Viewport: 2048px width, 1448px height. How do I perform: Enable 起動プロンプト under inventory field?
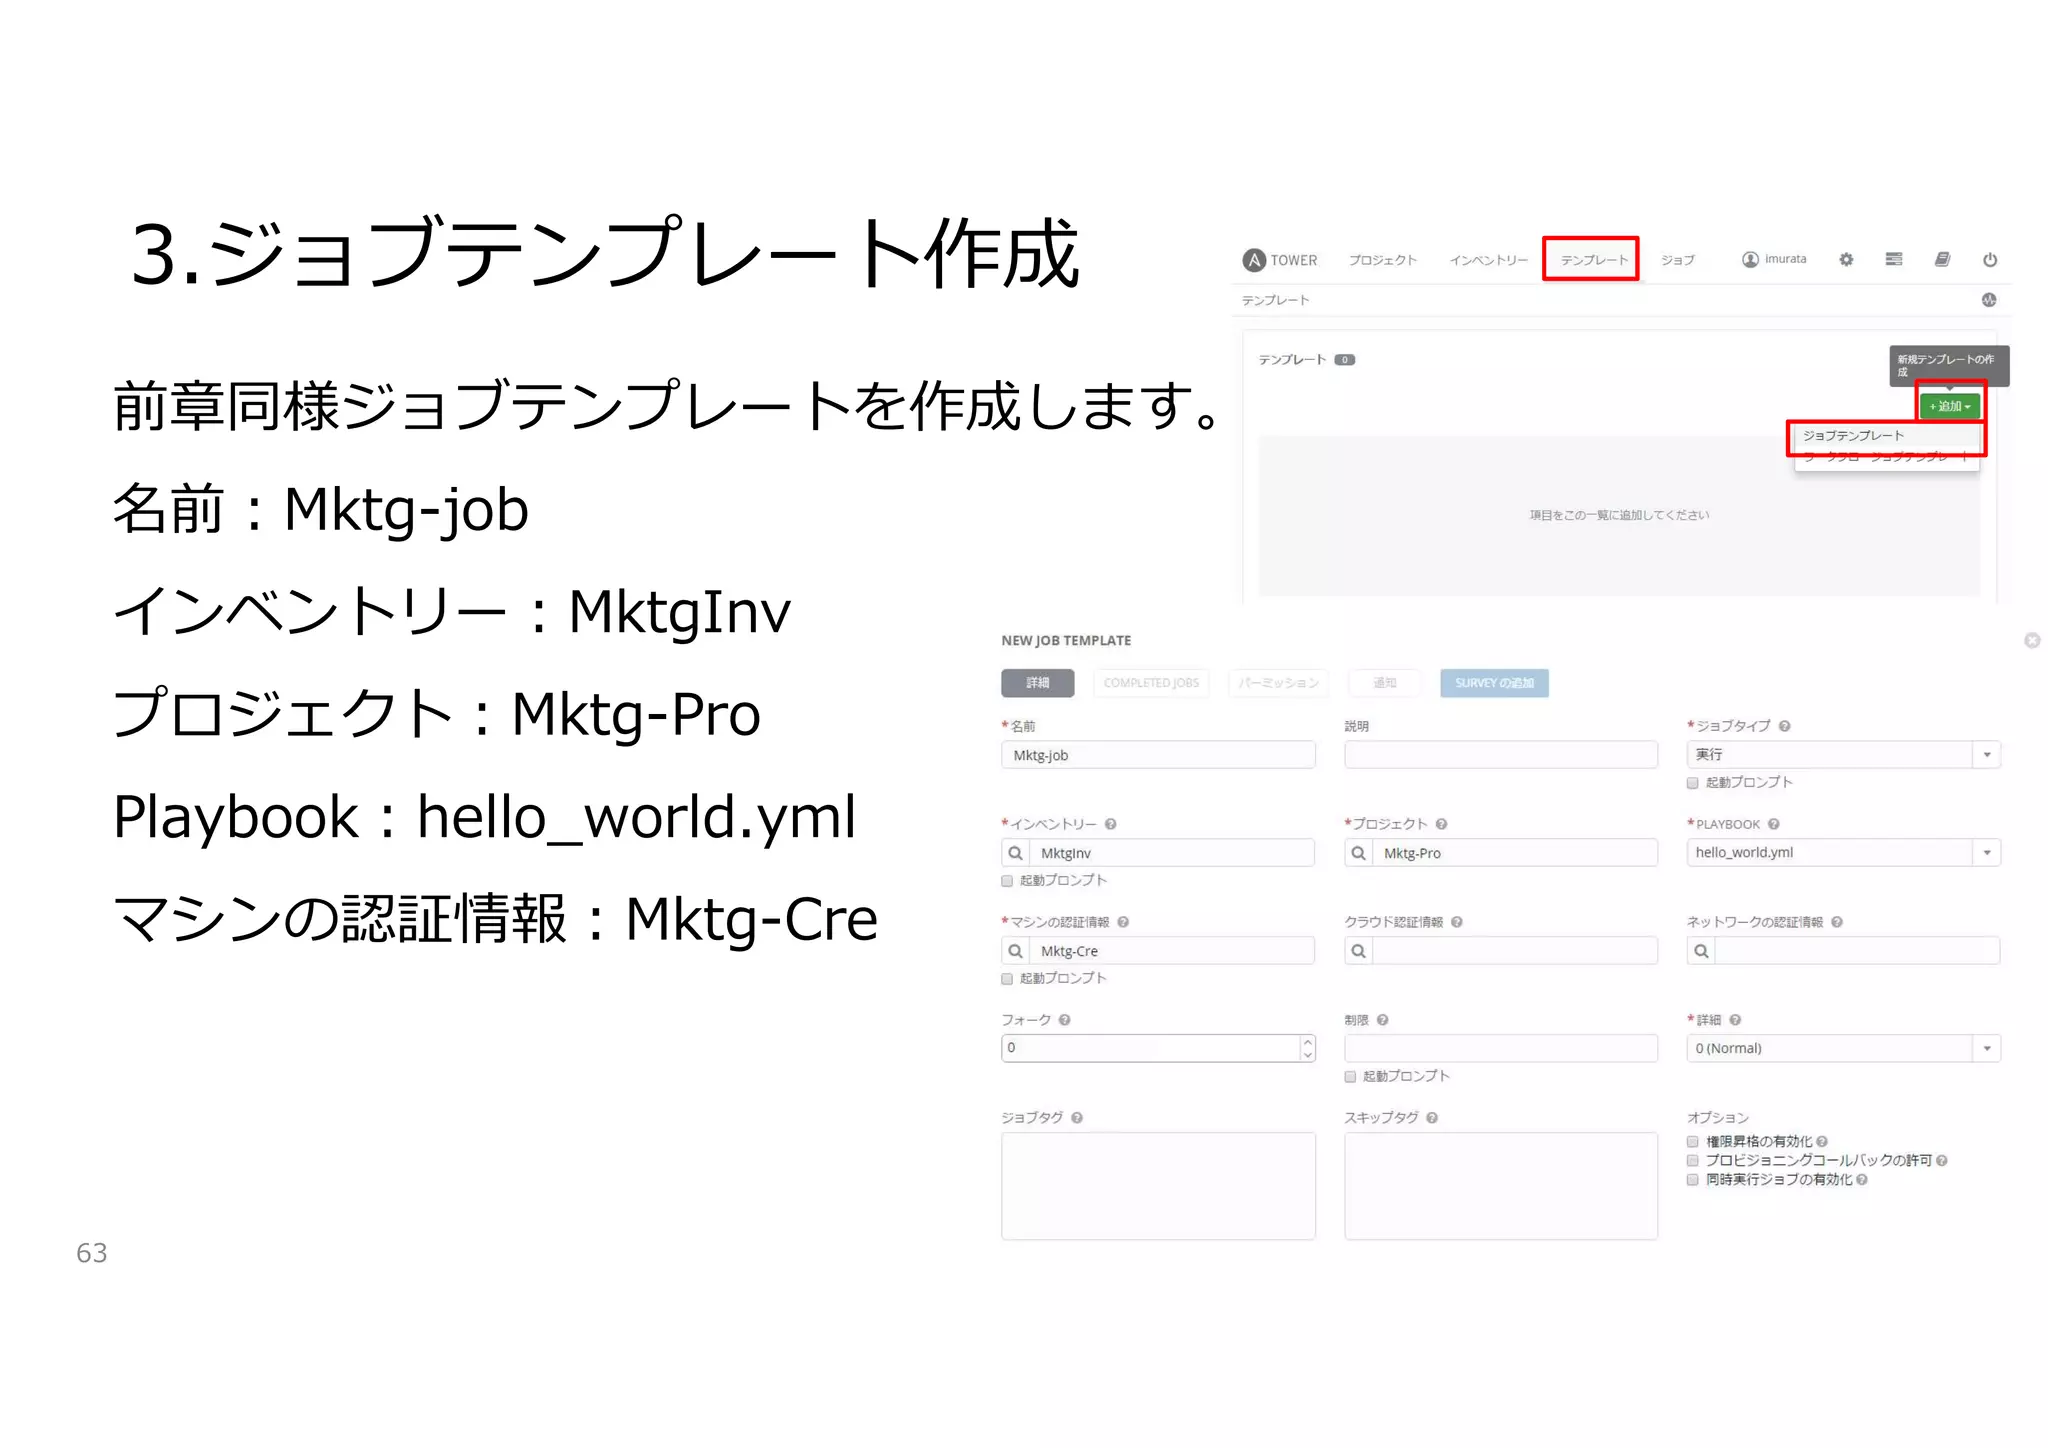1007,881
